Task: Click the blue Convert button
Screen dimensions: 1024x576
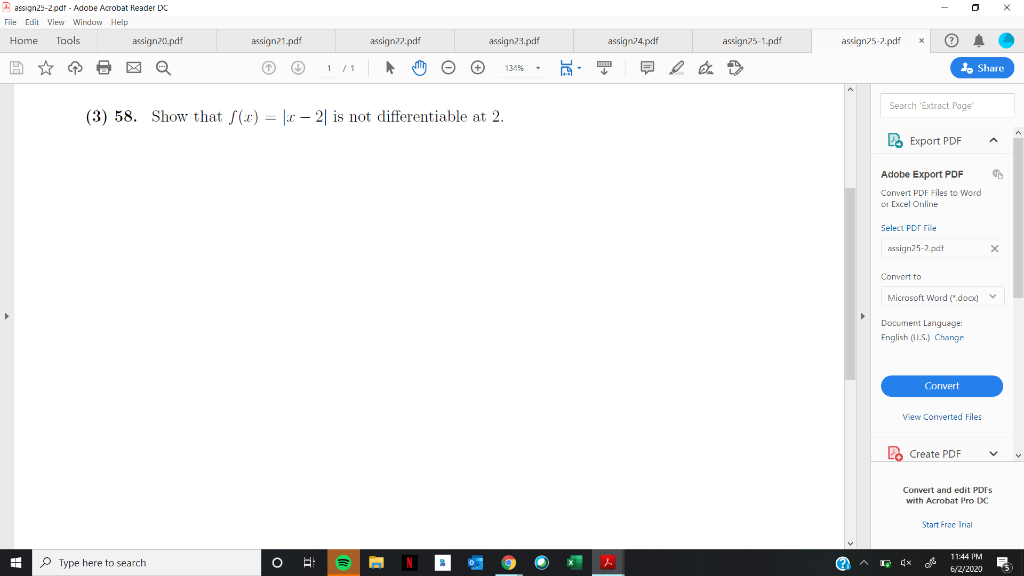Action: coord(941,386)
